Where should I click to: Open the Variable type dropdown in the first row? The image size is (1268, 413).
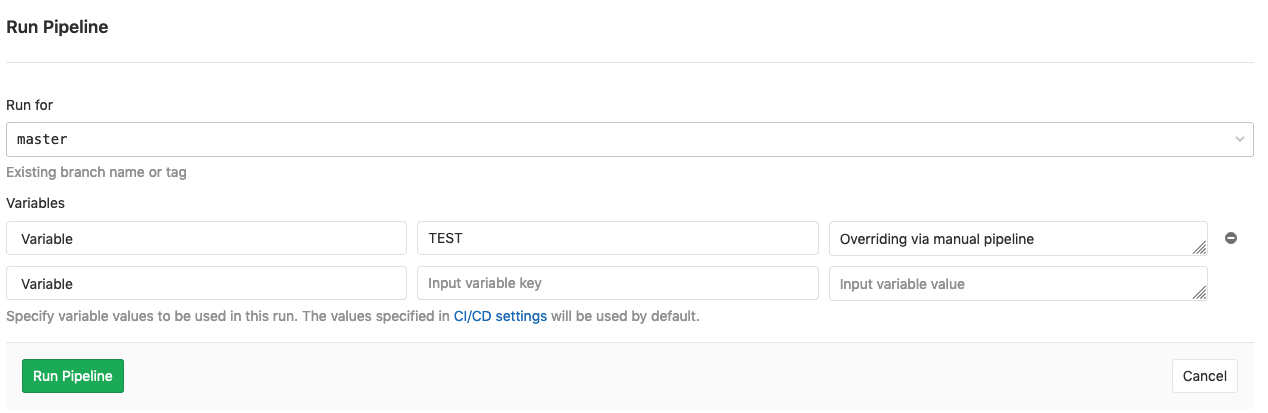206,239
